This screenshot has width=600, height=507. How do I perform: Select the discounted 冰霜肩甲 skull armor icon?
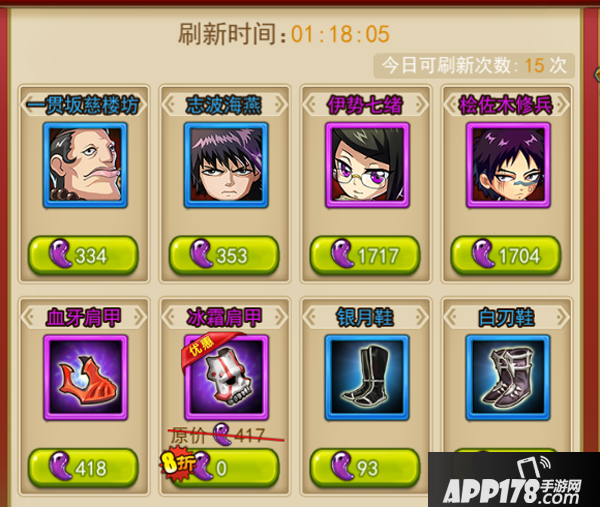pos(226,378)
